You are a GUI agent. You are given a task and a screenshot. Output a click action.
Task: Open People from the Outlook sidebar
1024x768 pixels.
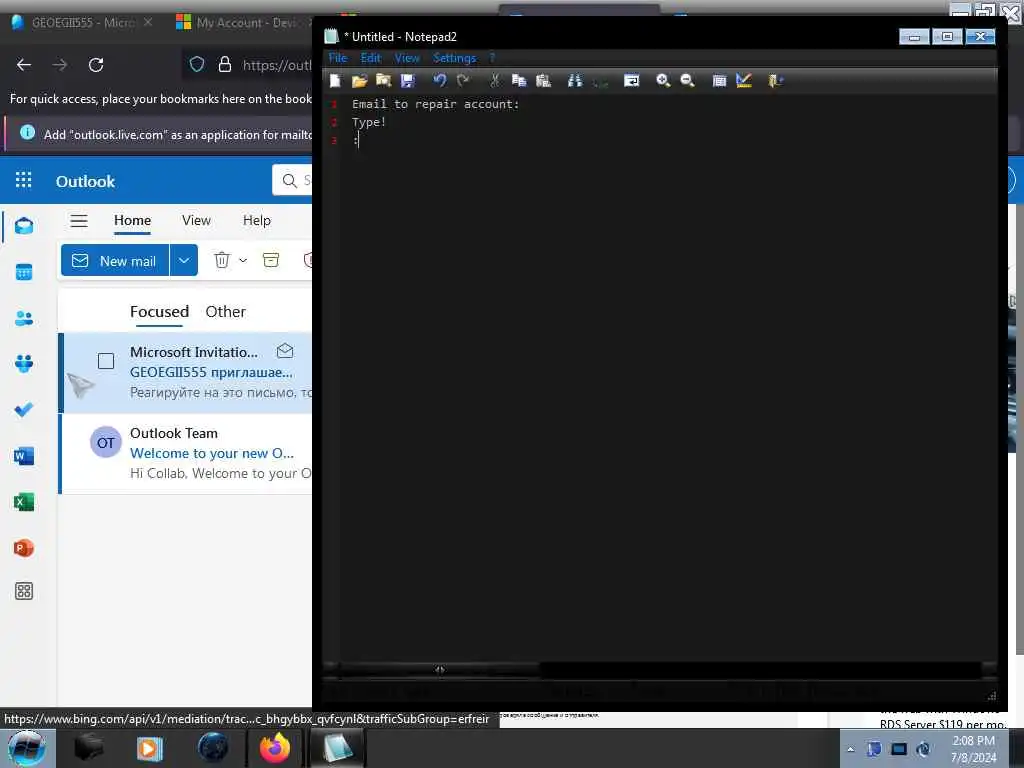point(24,318)
